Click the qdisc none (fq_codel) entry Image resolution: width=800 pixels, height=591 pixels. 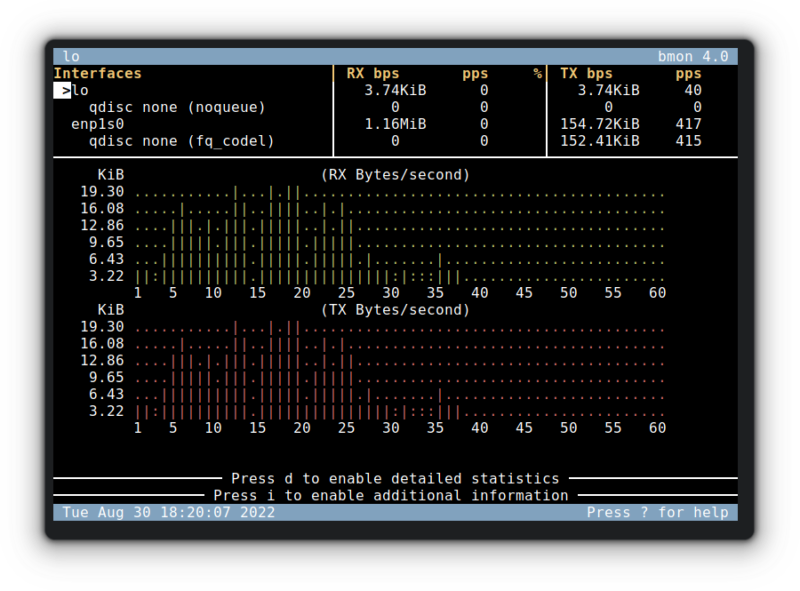pos(181,141)
